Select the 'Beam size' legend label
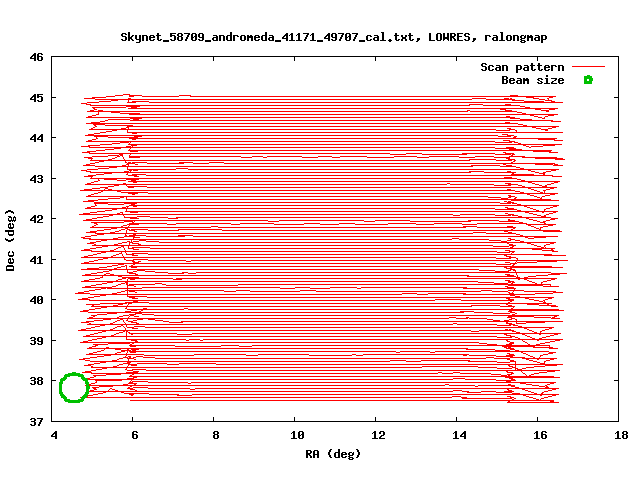This screenshot has height=480, width=640. (533, 80)
